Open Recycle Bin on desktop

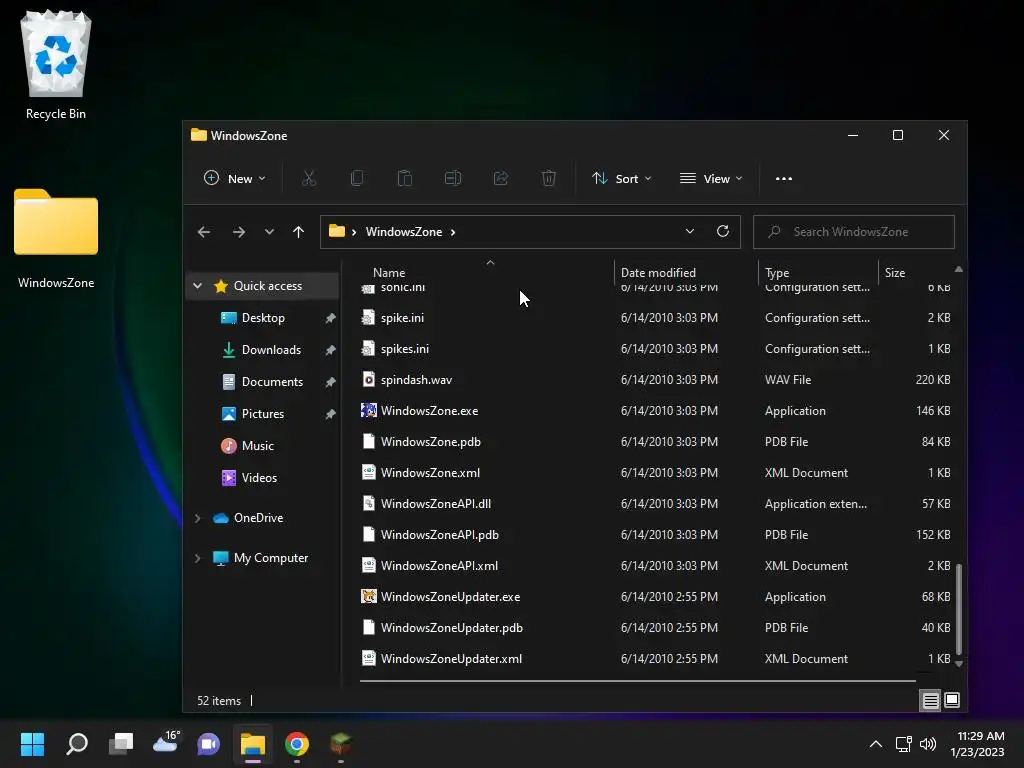point(56,65)
